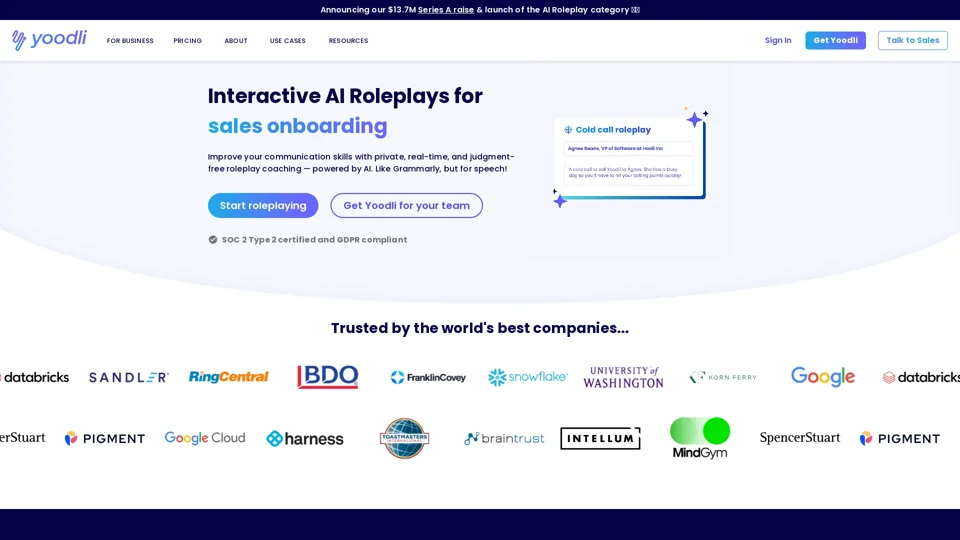Click the 'sales onboarding' headline text
The width and height of the screenshot is (960, 540).
point(298,126)
